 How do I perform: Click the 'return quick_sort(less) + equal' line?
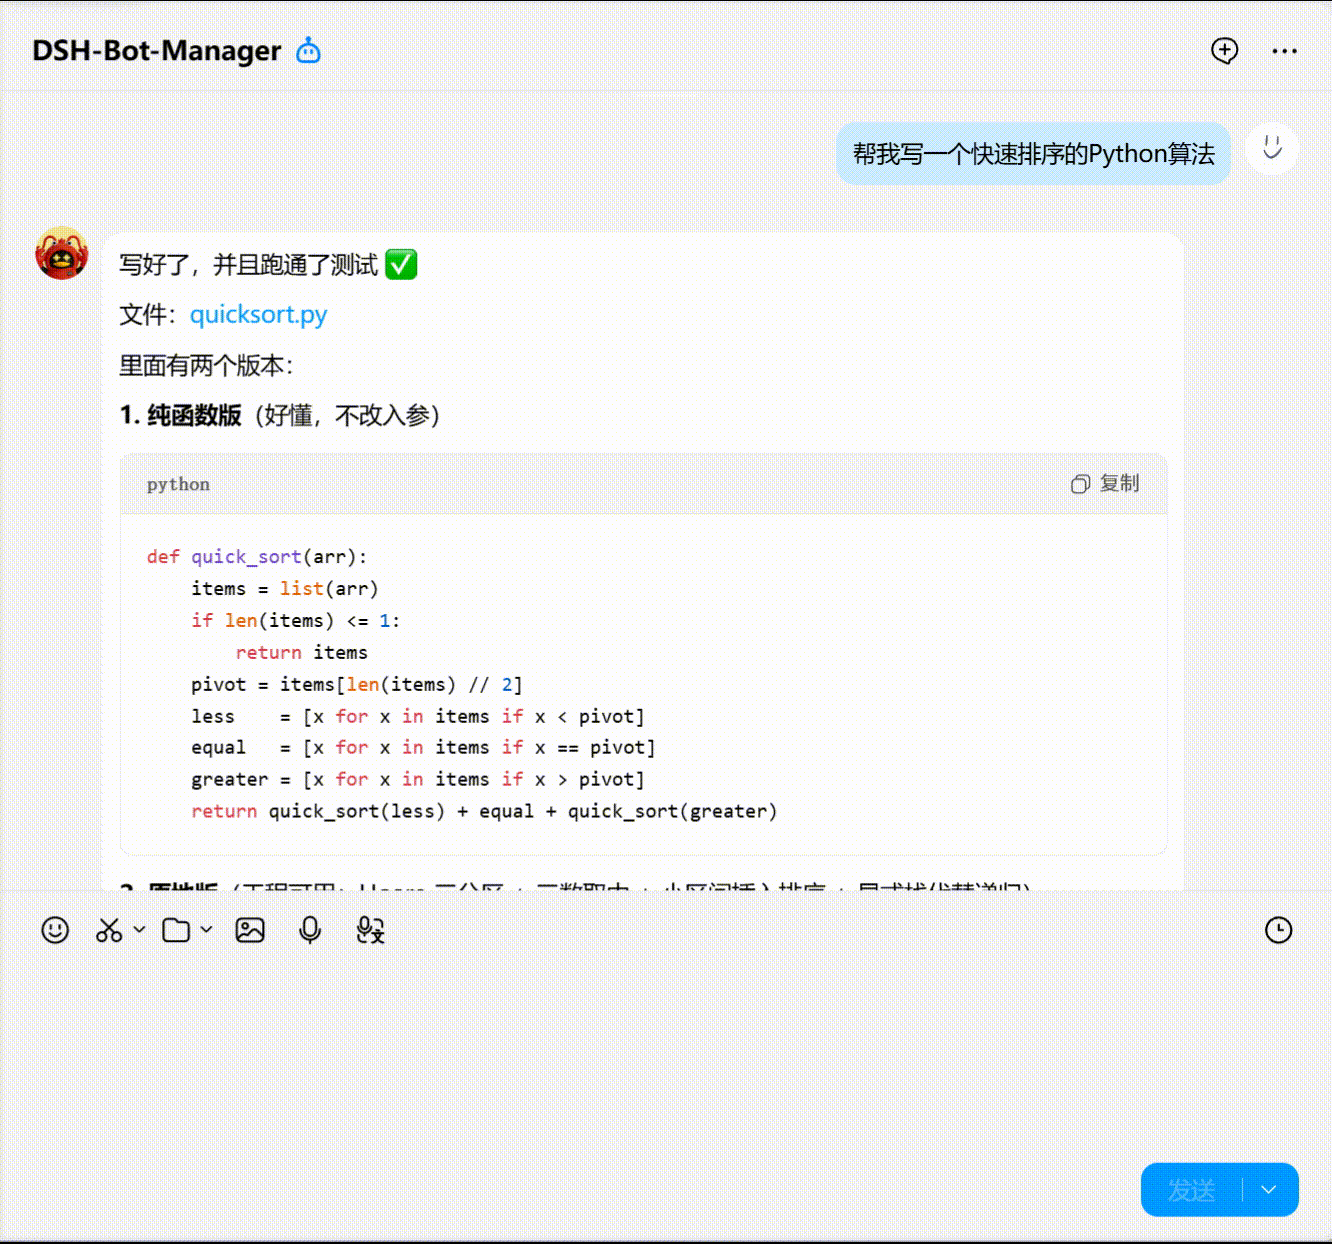484,811
